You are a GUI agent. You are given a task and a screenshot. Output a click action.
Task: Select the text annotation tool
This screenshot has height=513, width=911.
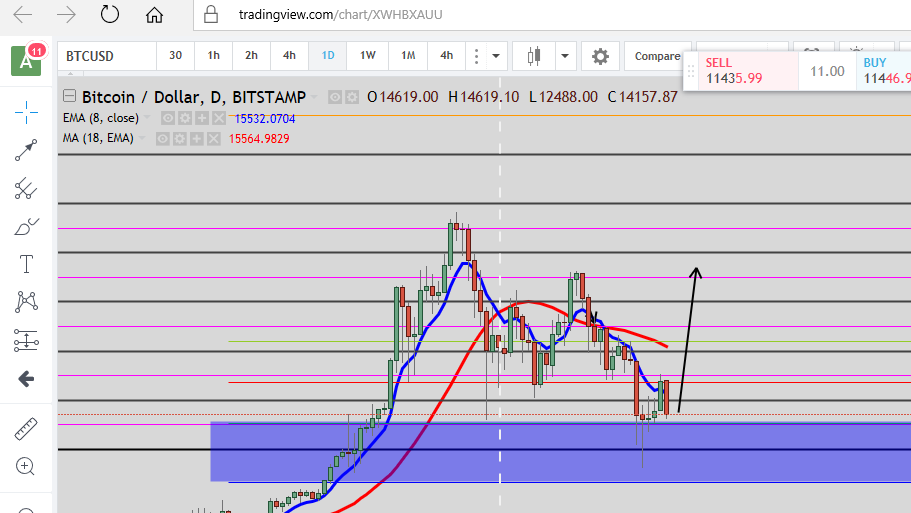click(26, 264)
